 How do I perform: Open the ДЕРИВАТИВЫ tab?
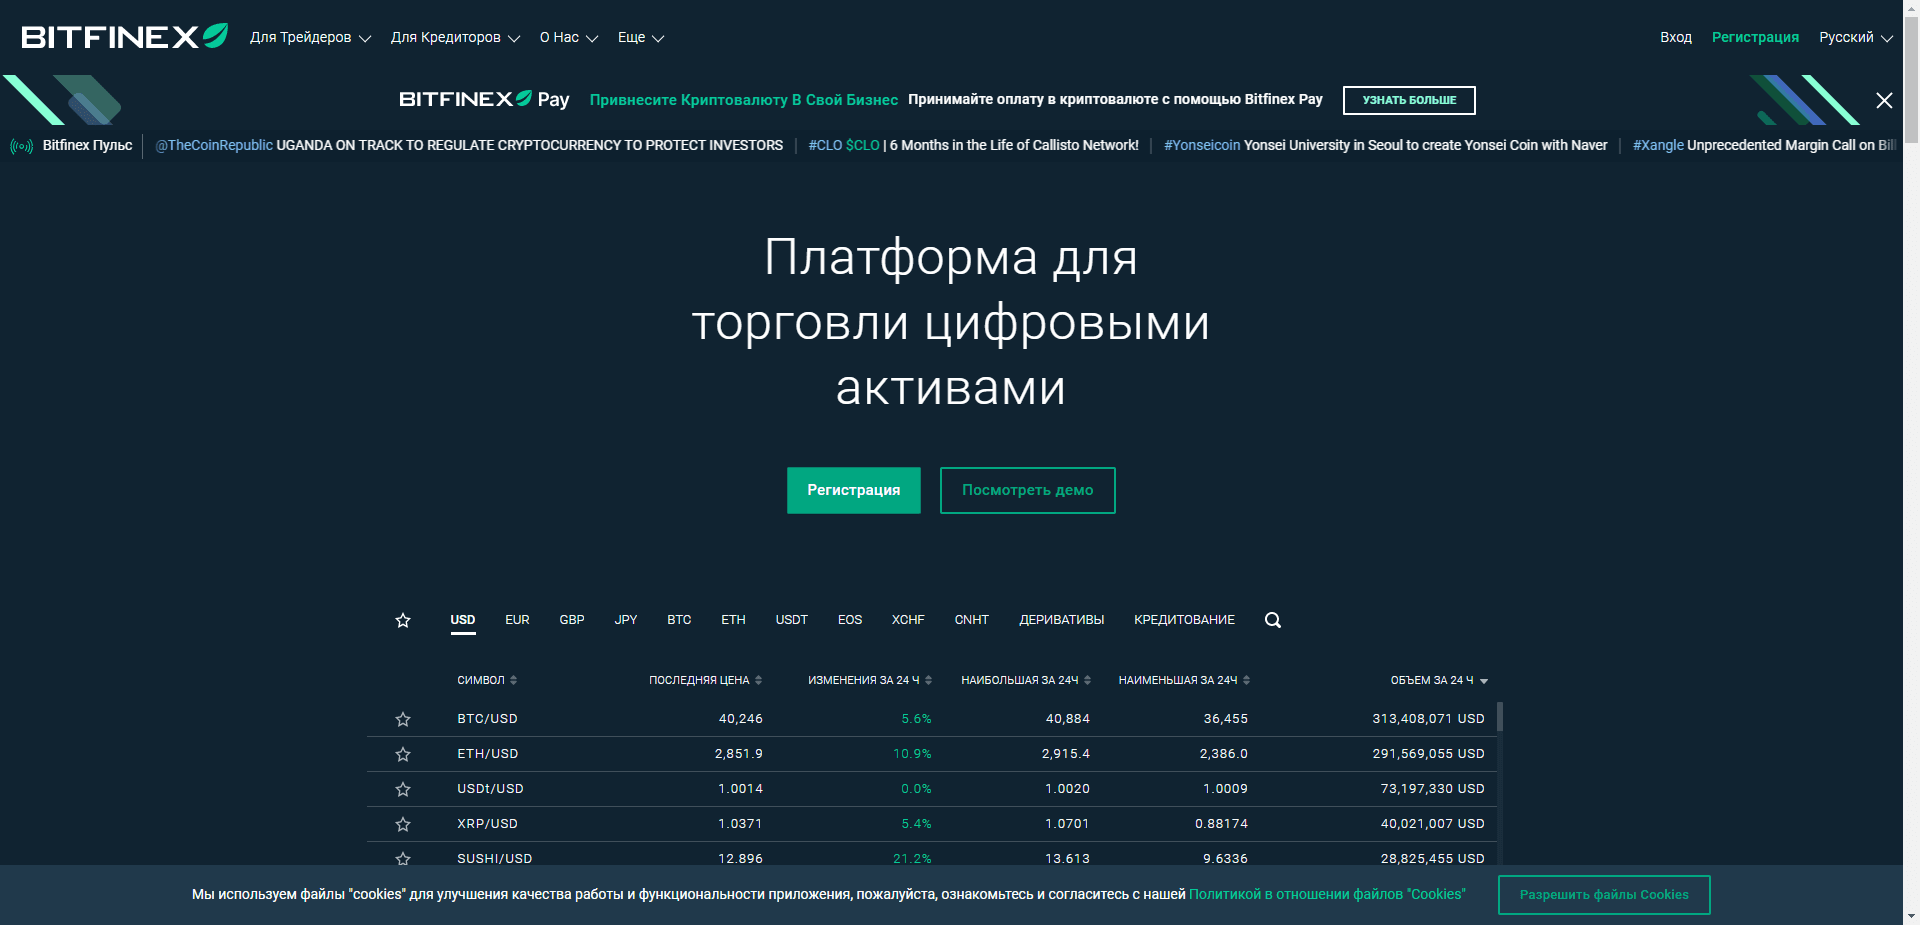coord(1061,620)
